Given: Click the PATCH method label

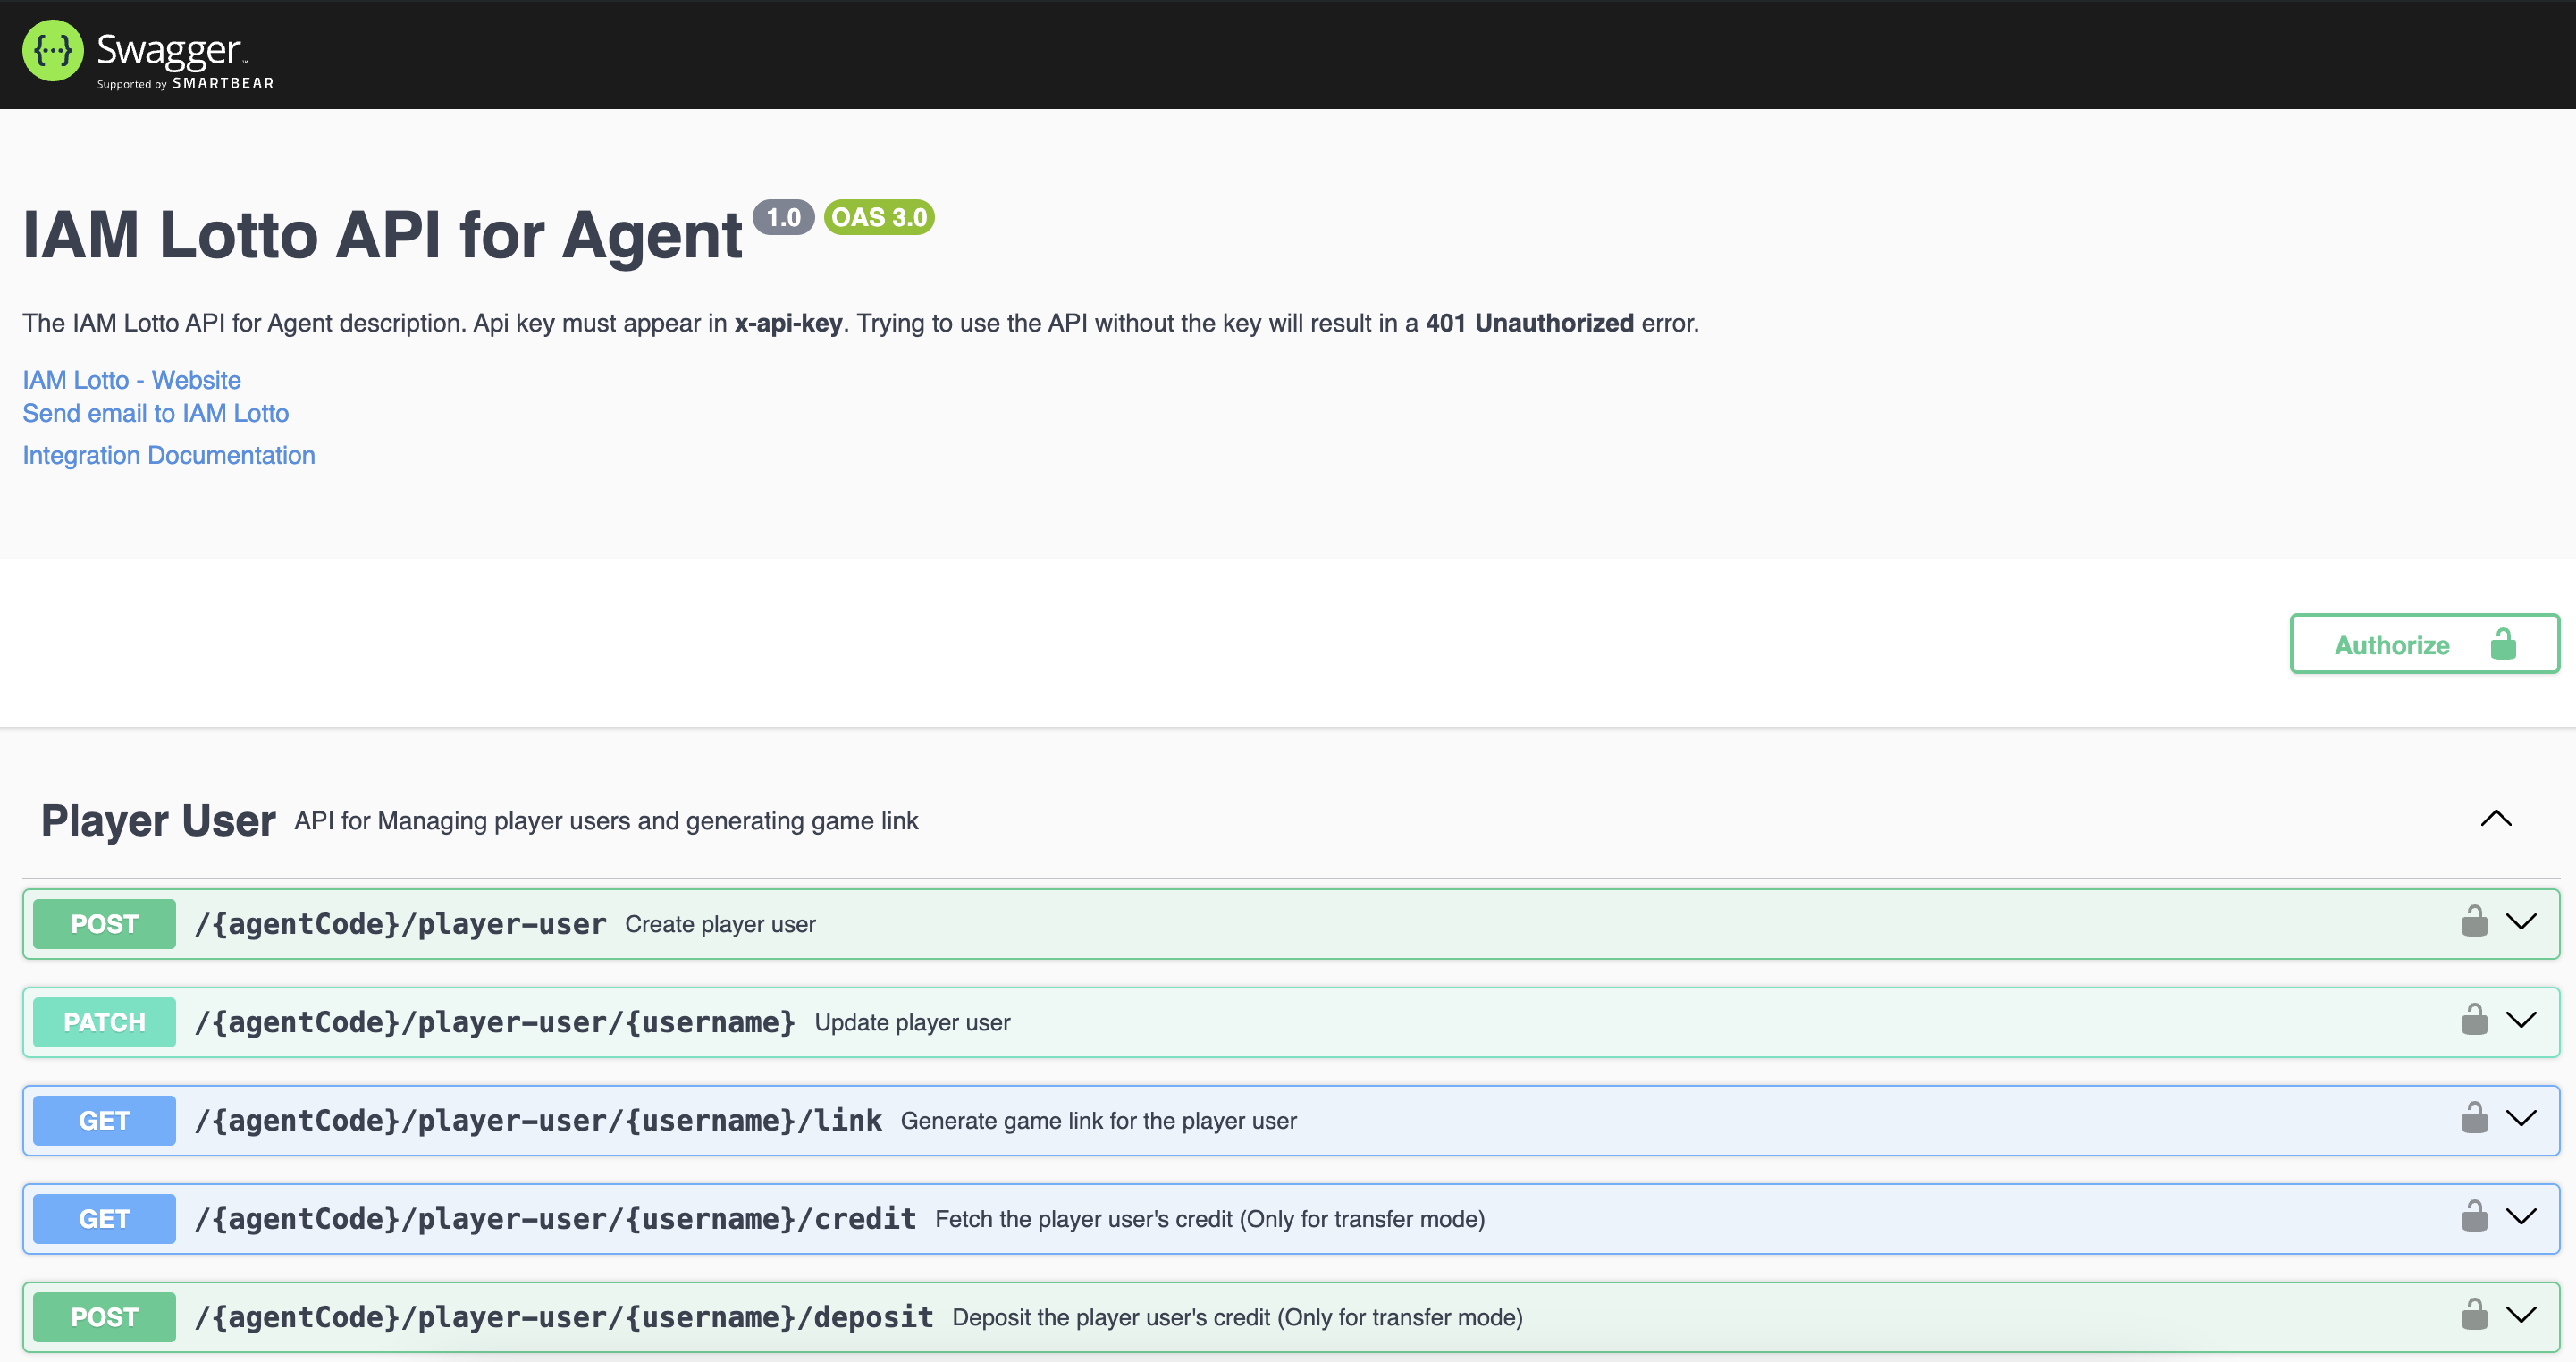Looking at the screenshot, I should [104, 1022].
